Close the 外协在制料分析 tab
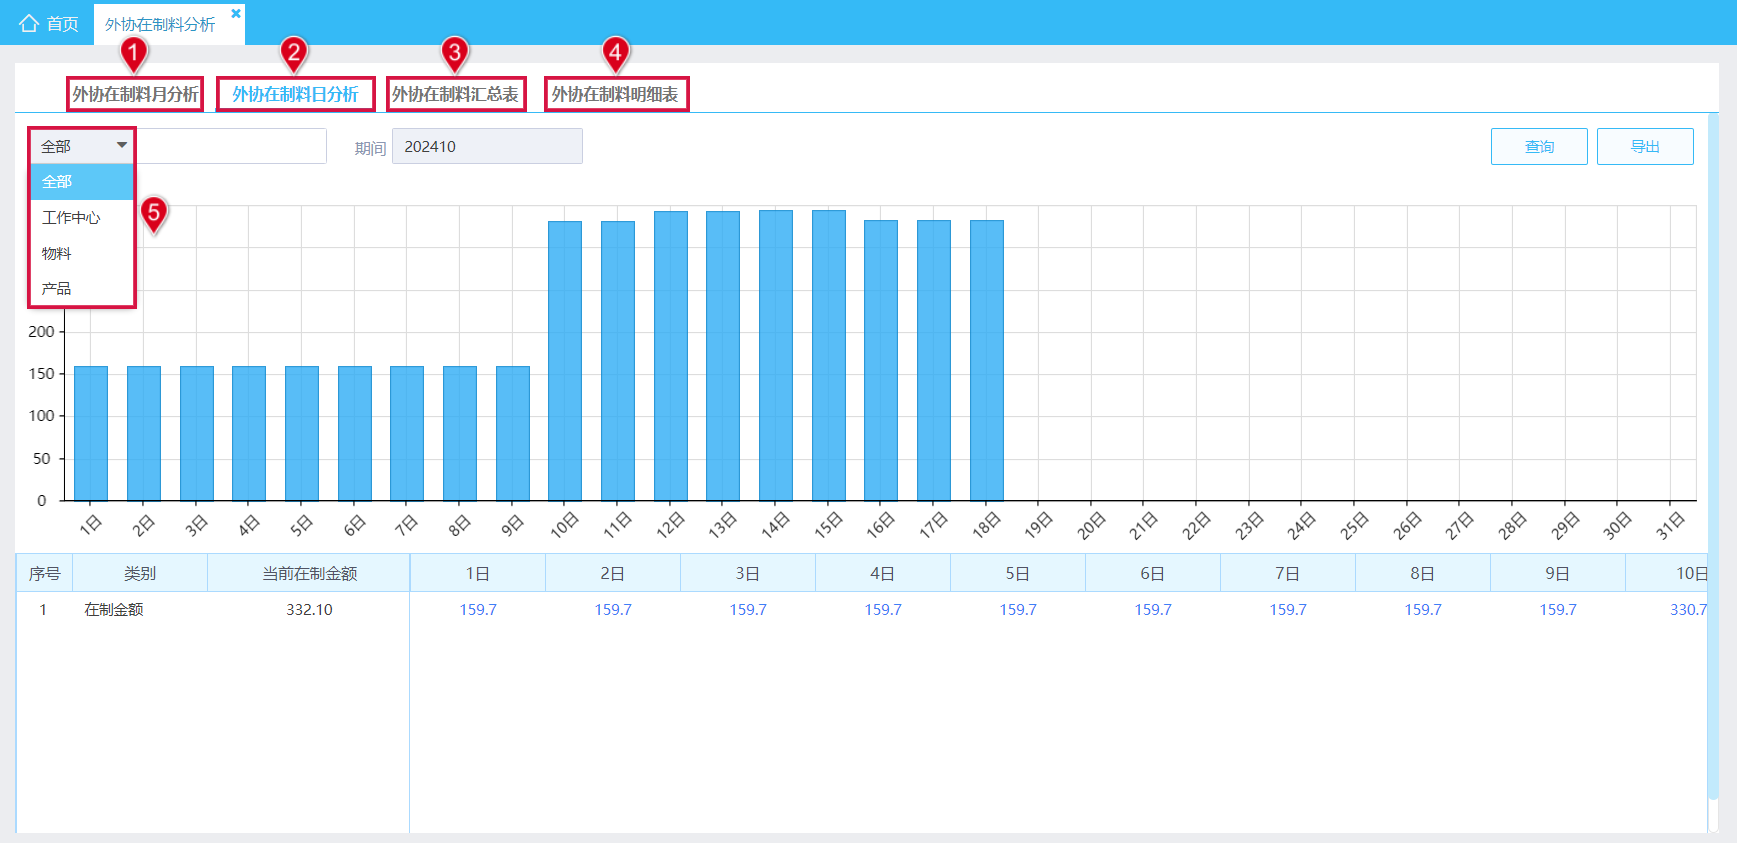Viewport: 1737px width, 843px height. (236, 13)
